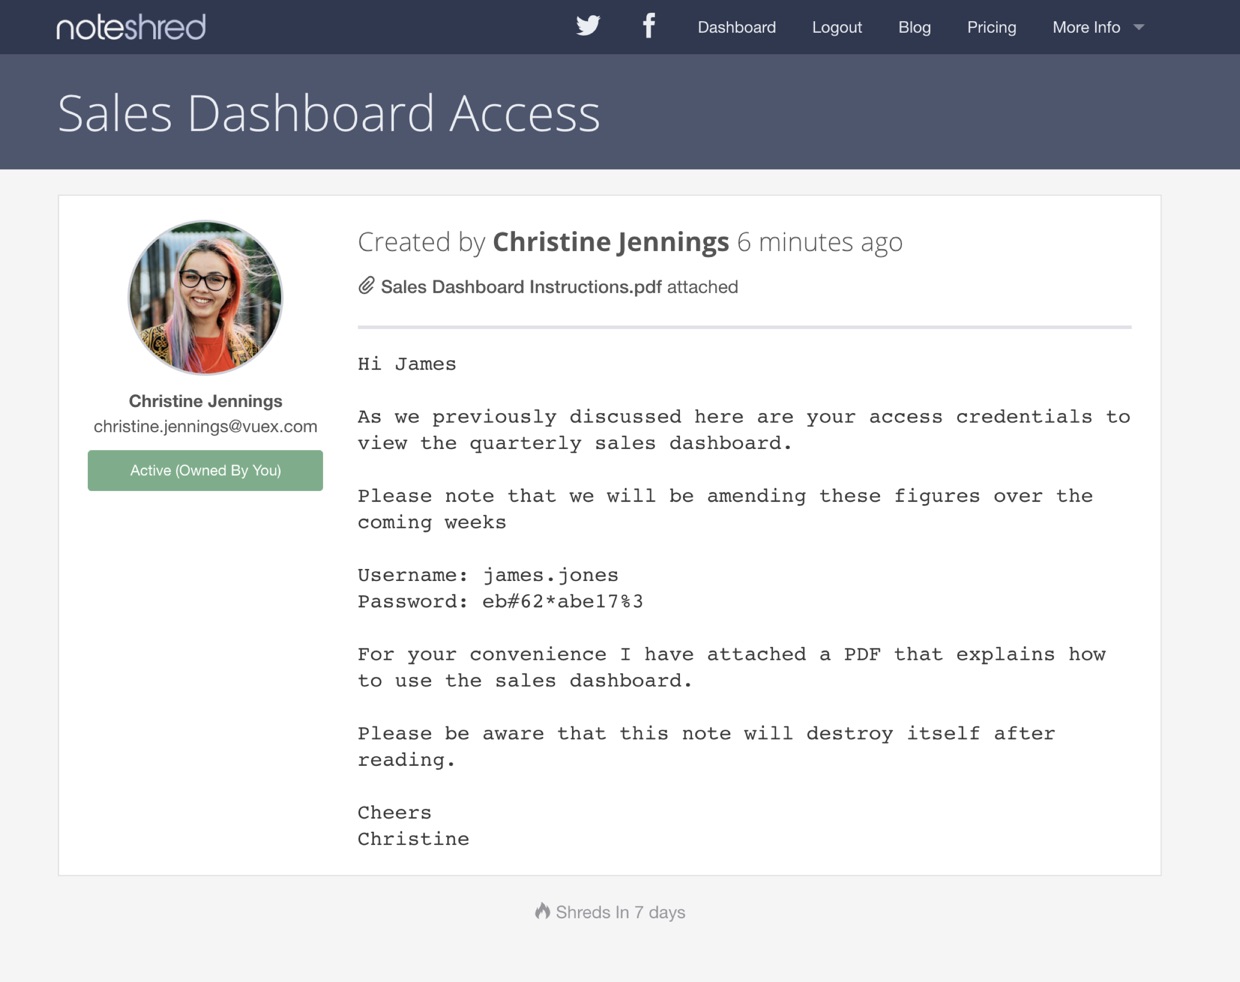Click the Christine Jennings name under the avatar
The width and height of the screenshot is (1240, 982).
pos(205,401)
